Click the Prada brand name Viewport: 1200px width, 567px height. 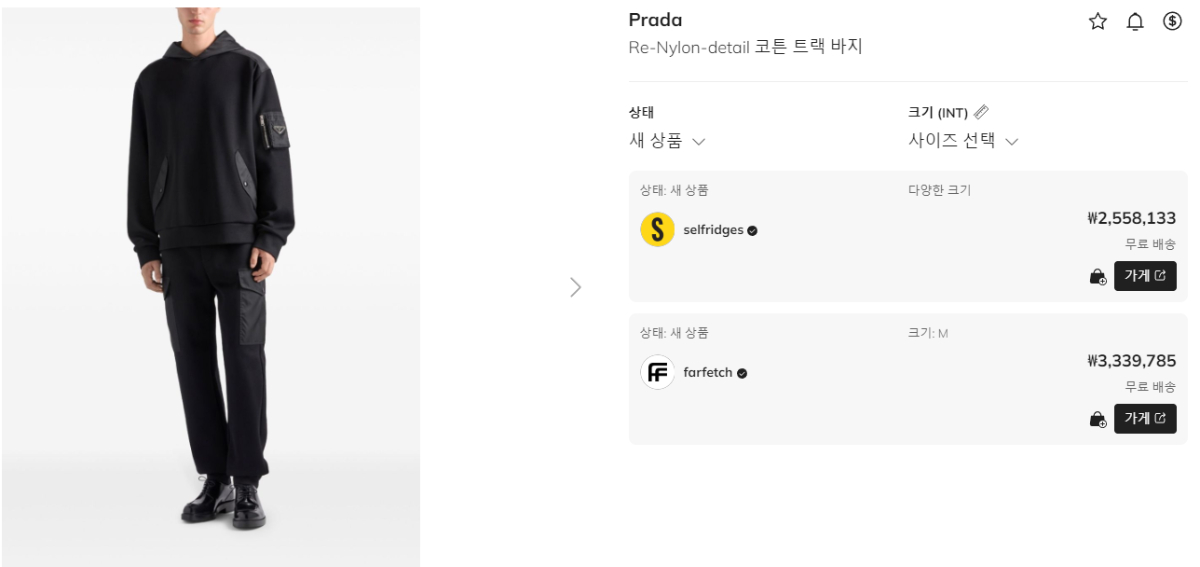(655, 20)
